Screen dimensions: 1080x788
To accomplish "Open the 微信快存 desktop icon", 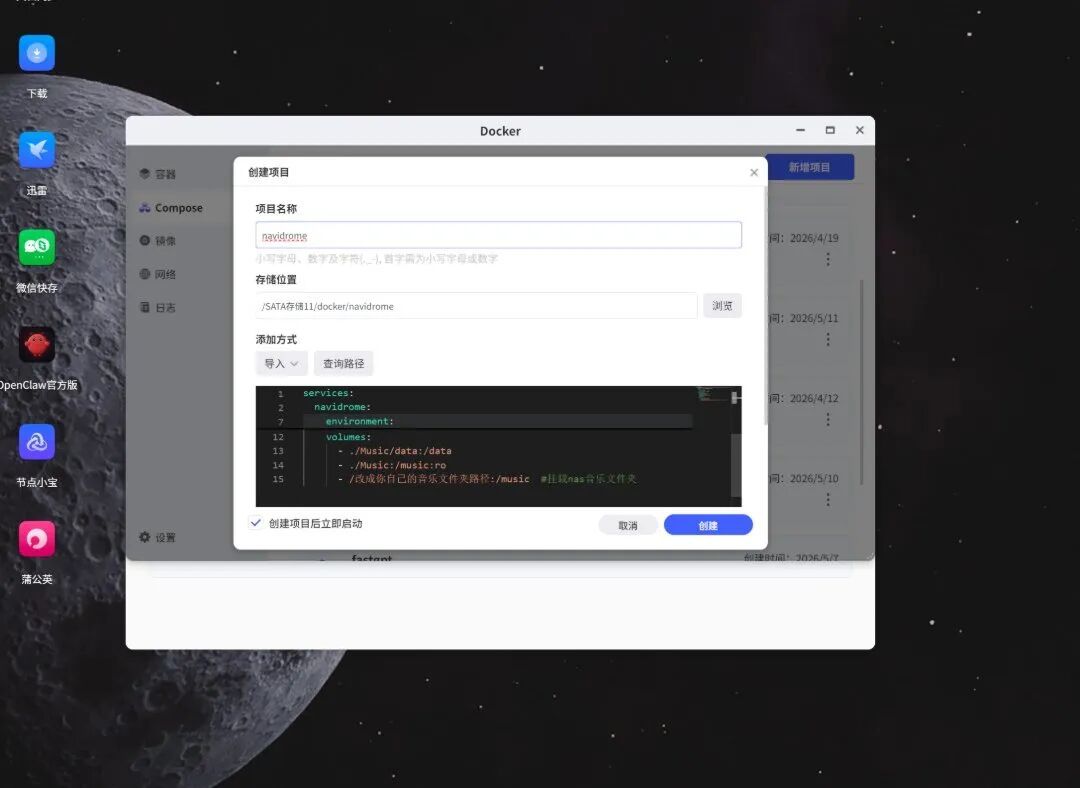I will point(37,247).
